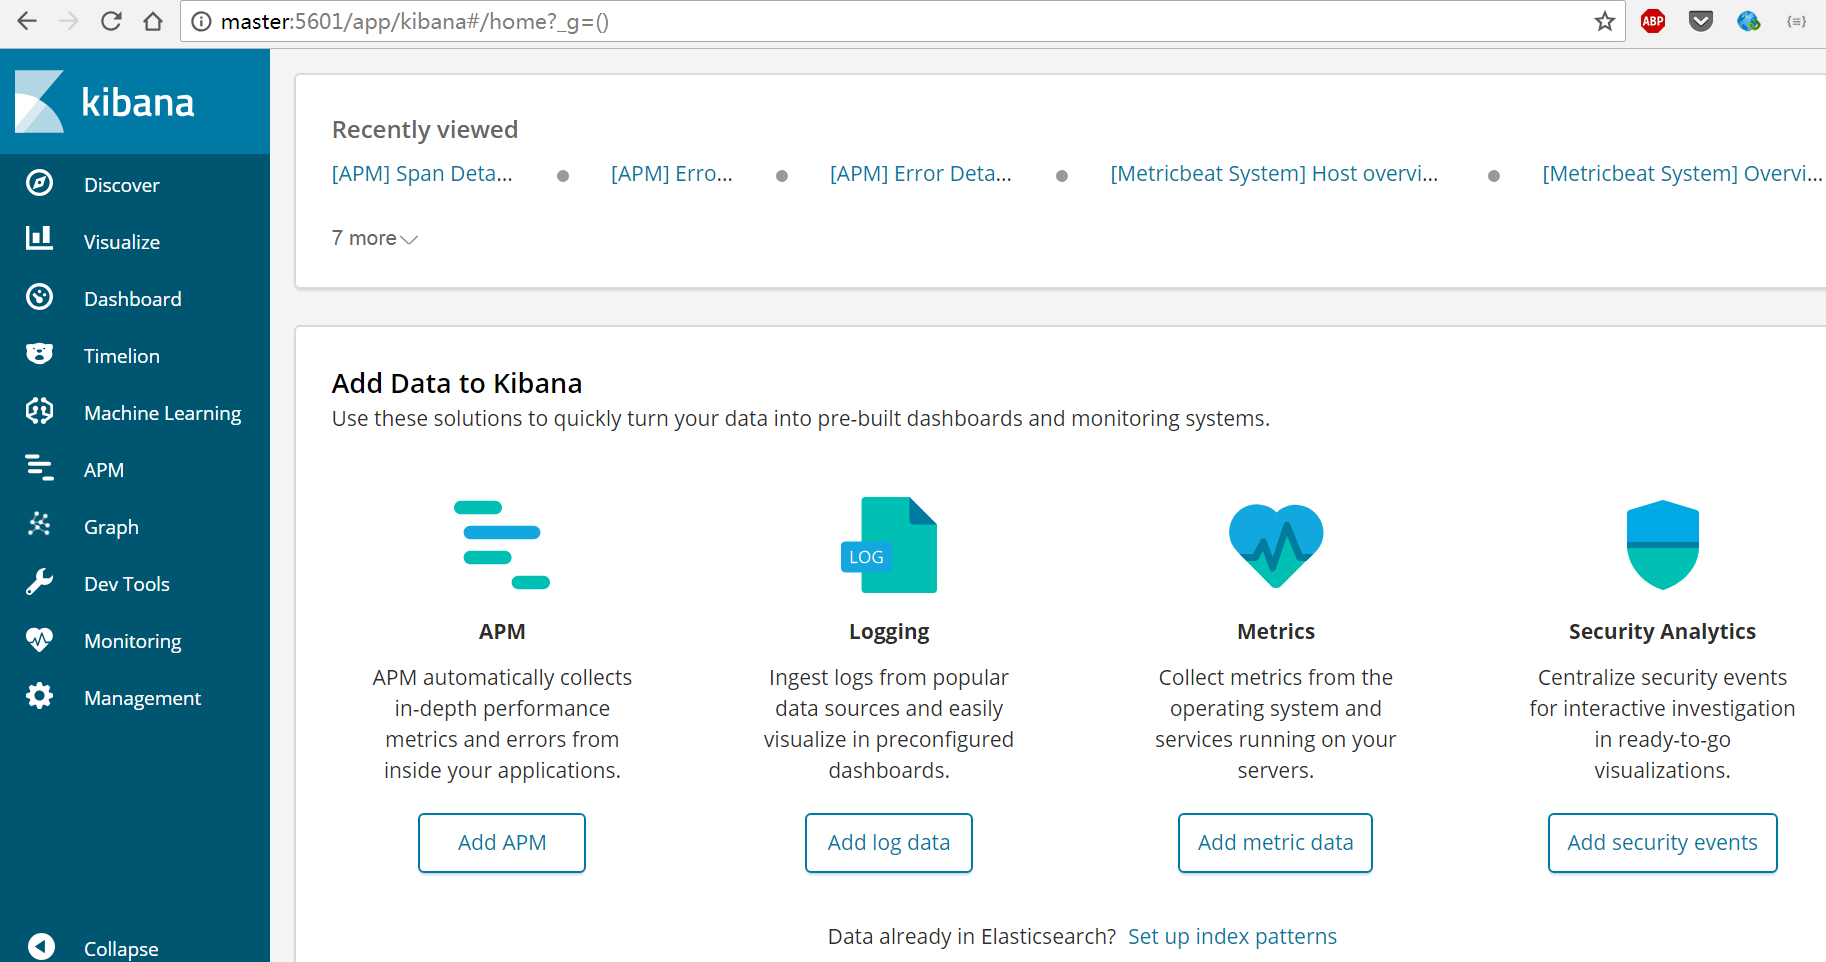Open Machine Learning icon in sidebar
Image resolution: width=1826 pixels, height=962 pixels.
click(40, 411)
